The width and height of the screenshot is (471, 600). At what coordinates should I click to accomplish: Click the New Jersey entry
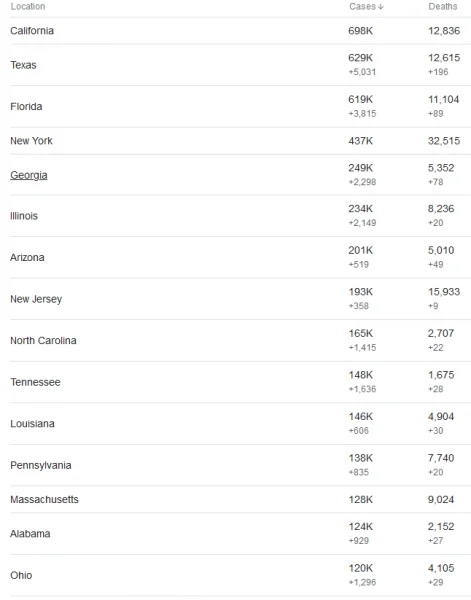pyautogui.click(x=36, y=299)
